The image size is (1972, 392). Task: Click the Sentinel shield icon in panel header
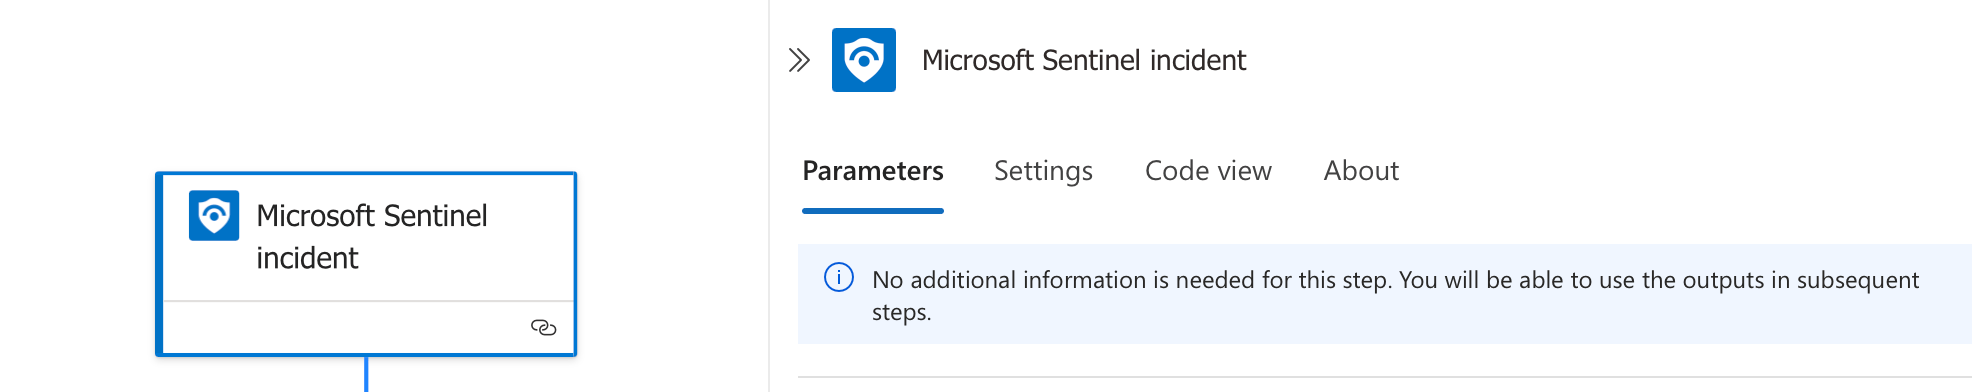point(864,60)
